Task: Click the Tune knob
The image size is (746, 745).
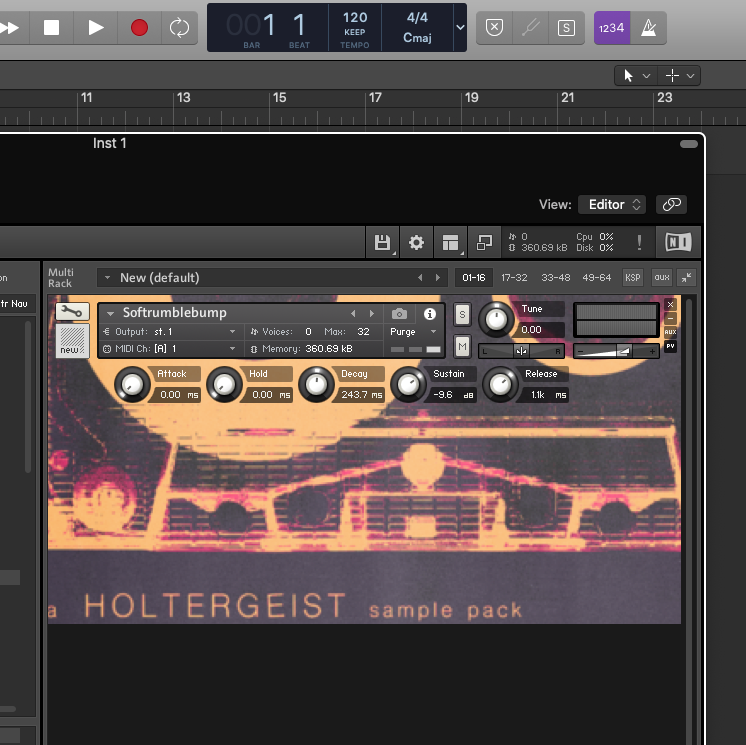Action: pos(496,319)
